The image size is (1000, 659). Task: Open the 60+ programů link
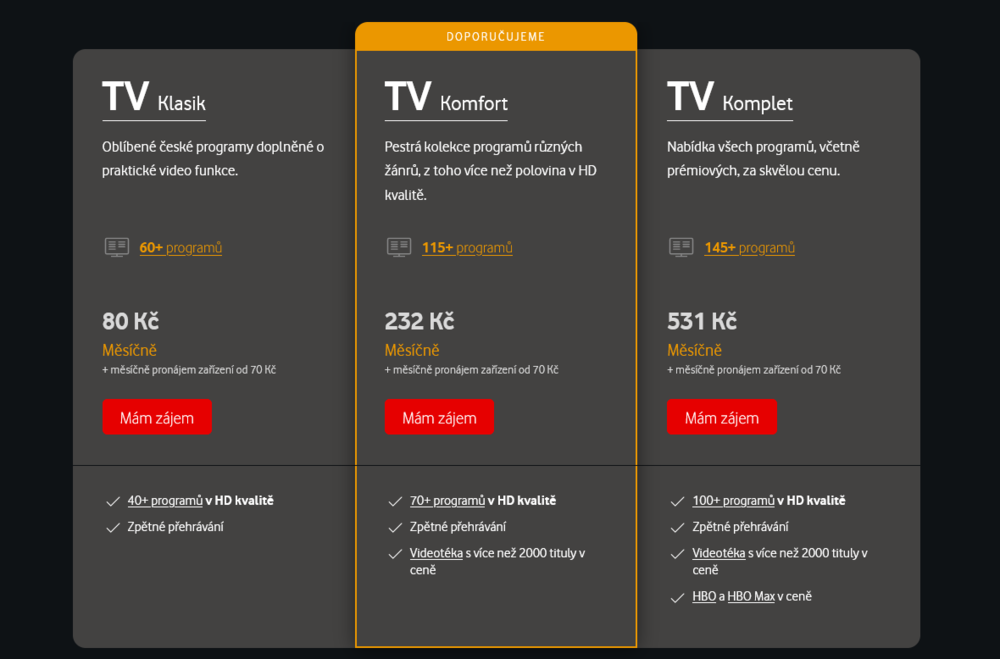(x=180, y=248)
